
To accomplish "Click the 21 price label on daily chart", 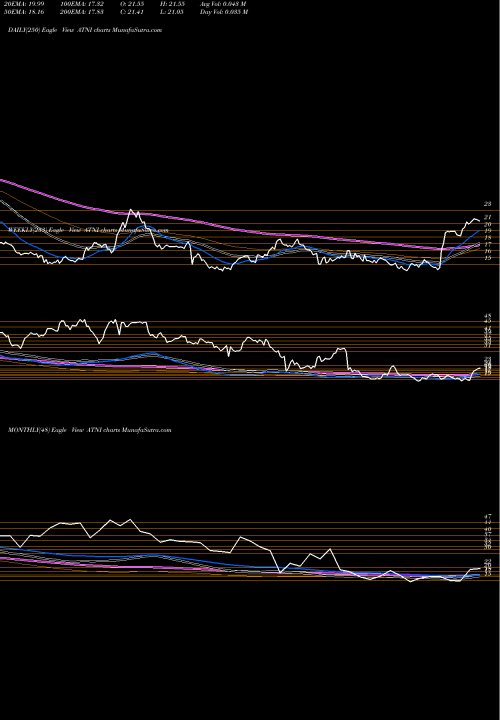I will pyautogui.click(x=488, y=217).
